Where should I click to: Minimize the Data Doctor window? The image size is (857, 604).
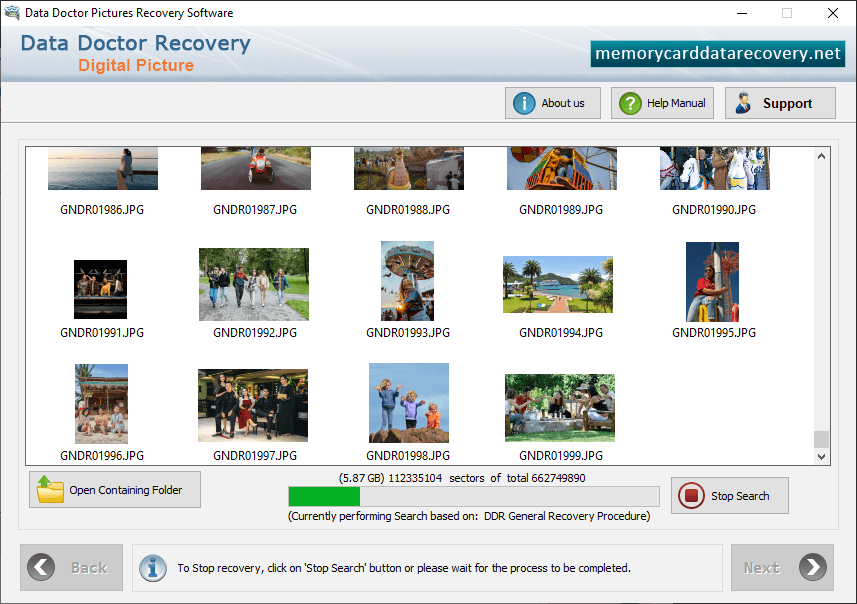click(742, 13)
